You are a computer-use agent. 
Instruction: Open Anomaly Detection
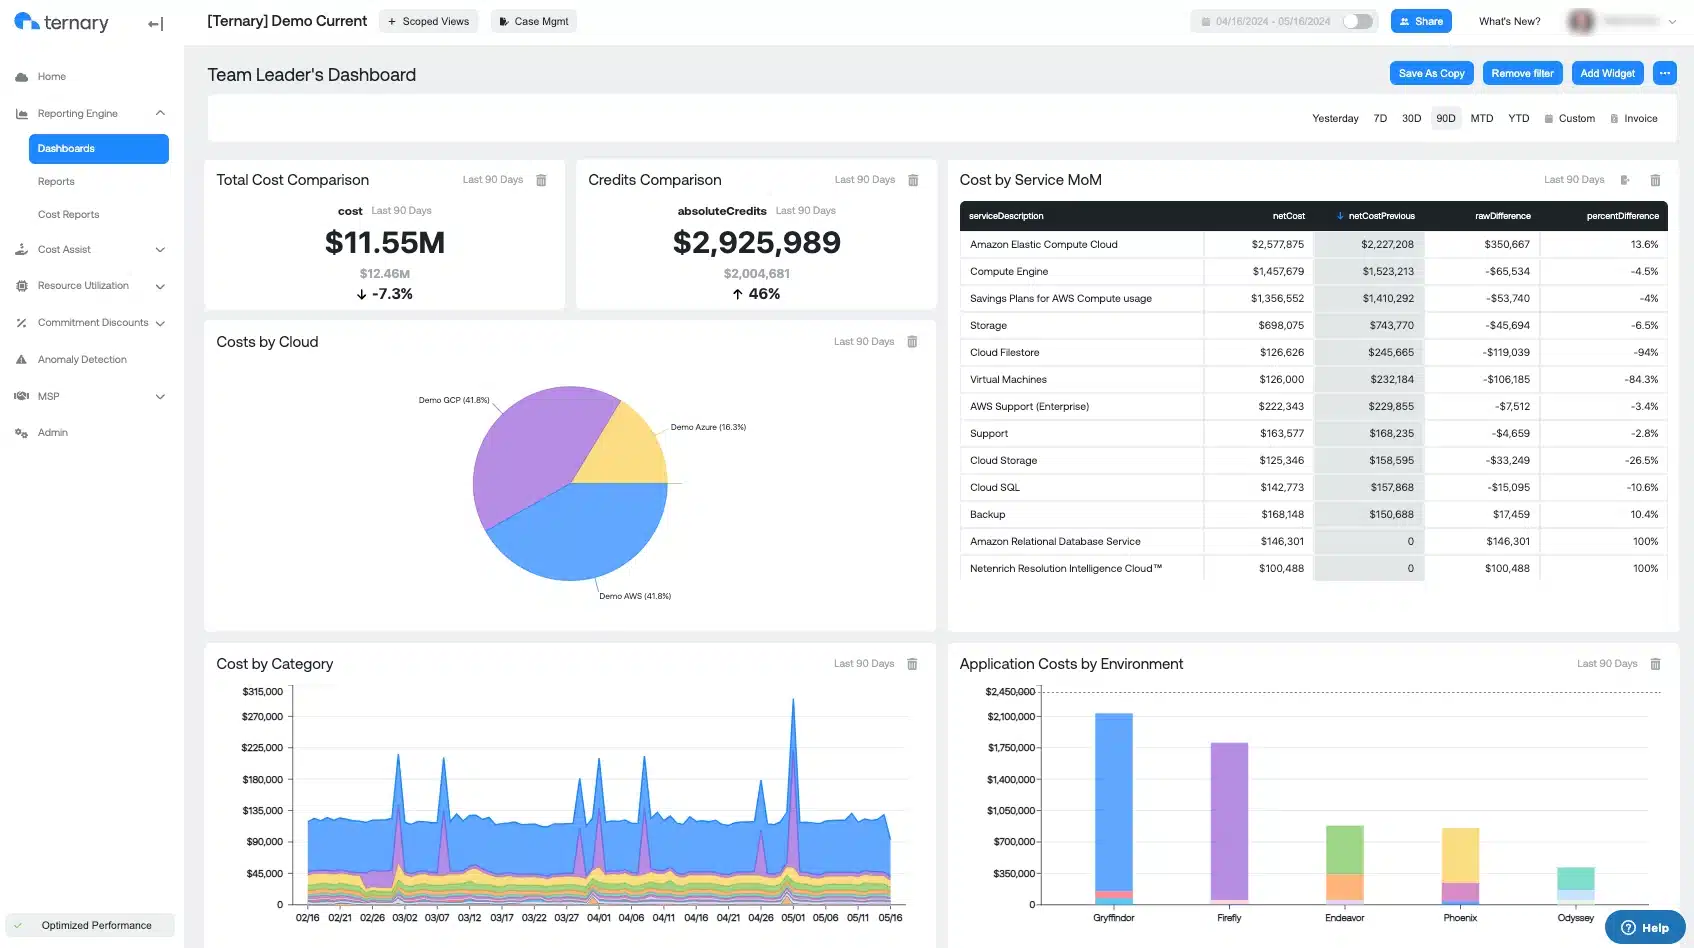[82, 360]
